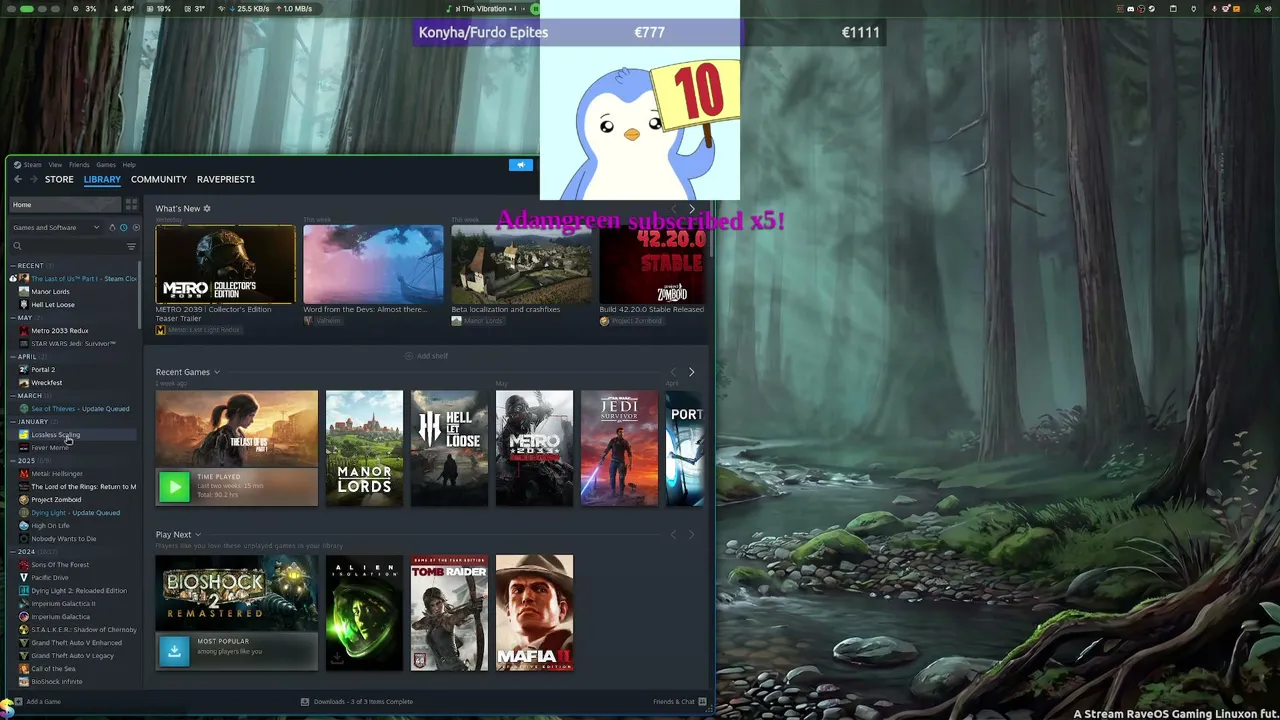
Task: Install BioShock 2 with blue download button
Action: coord(174,651)
